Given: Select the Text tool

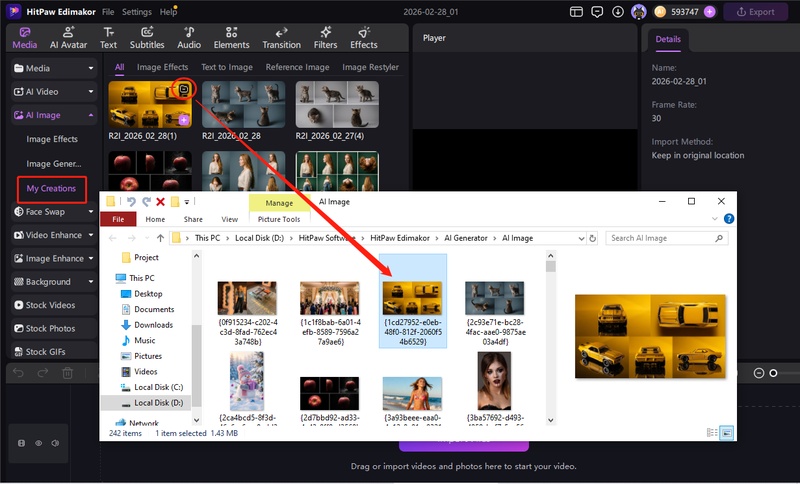Looking at the screenshot, I should 108,38.
